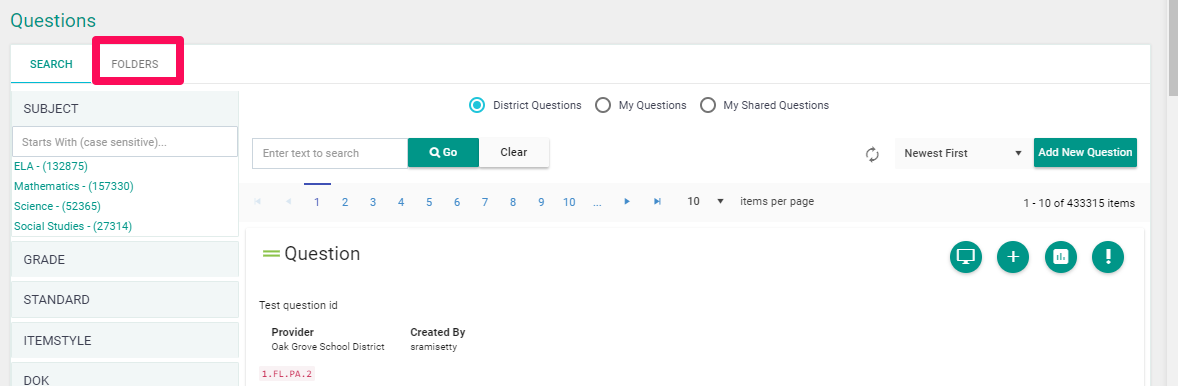Viewport: 1178px width, 386px height.
Task: Go to page 10
Action: (x=569, y=202)
